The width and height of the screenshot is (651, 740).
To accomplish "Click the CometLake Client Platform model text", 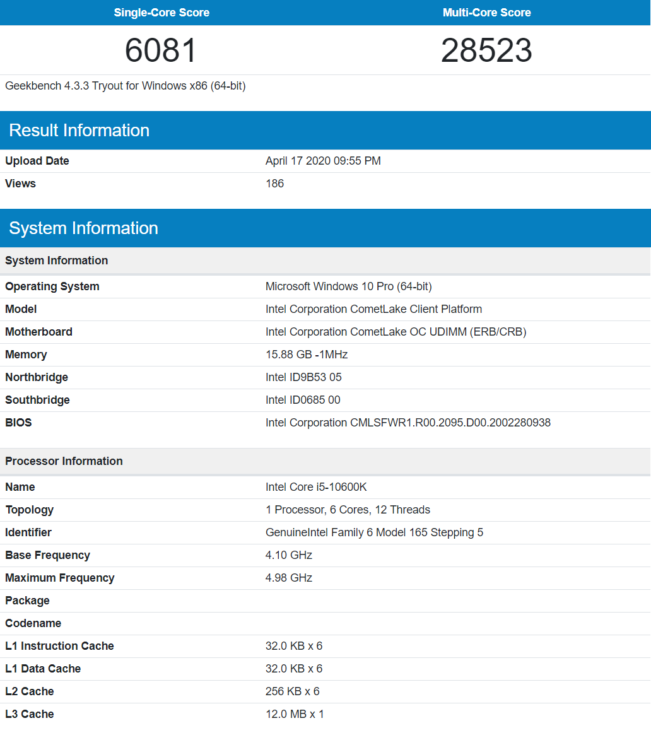I will (x=373, y=309).
